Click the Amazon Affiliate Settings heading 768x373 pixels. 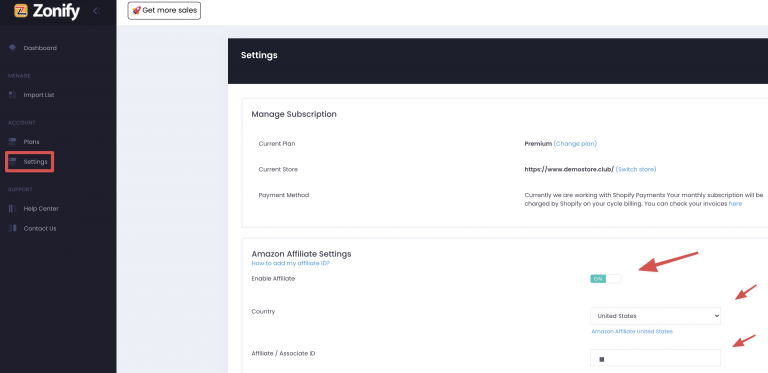coord(301,254)
